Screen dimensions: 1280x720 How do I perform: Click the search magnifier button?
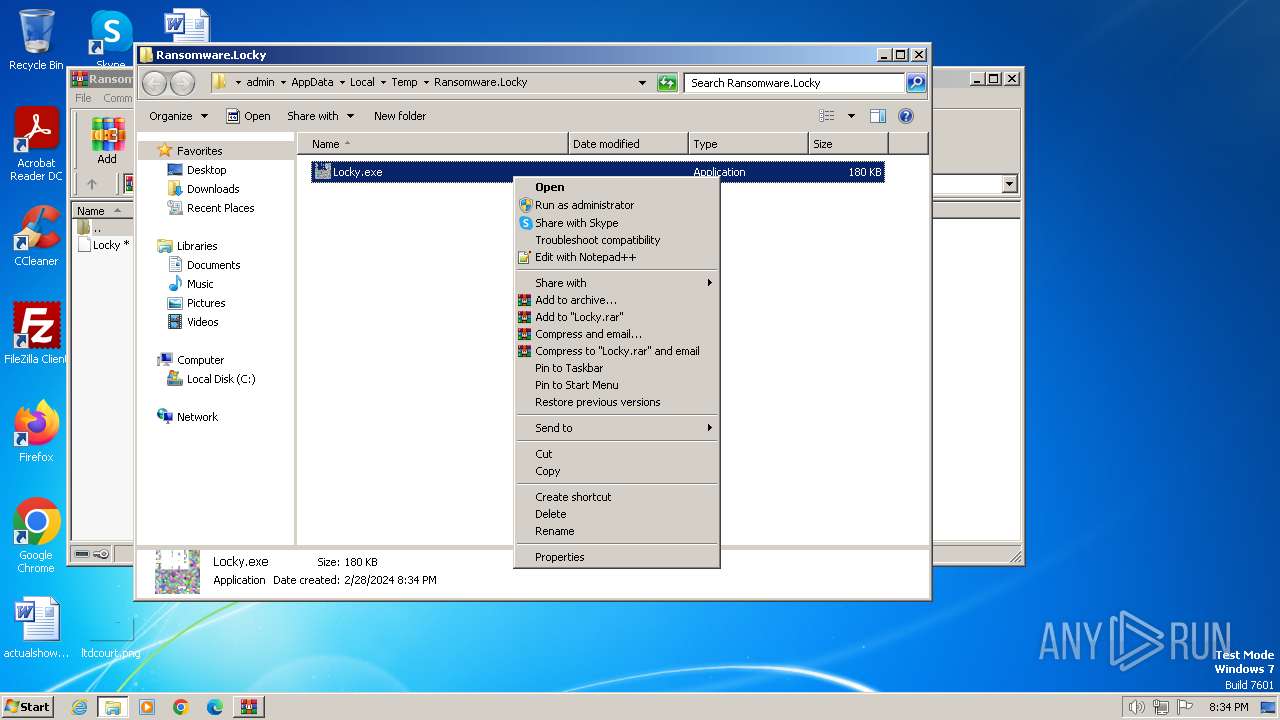[x=915, y=83]
